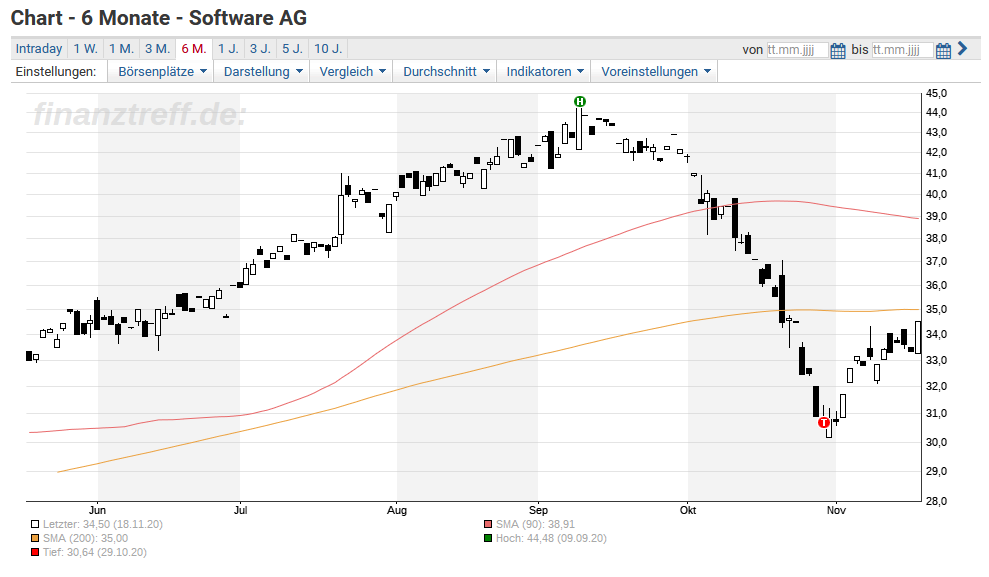Click the 40,0 price axis label

[x=936, y=194]
